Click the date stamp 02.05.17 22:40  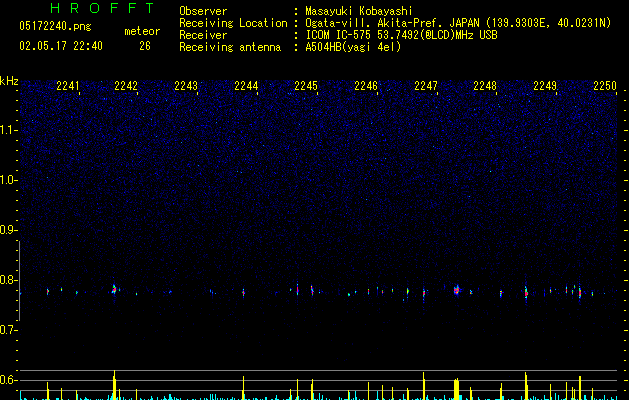point(61,46)
